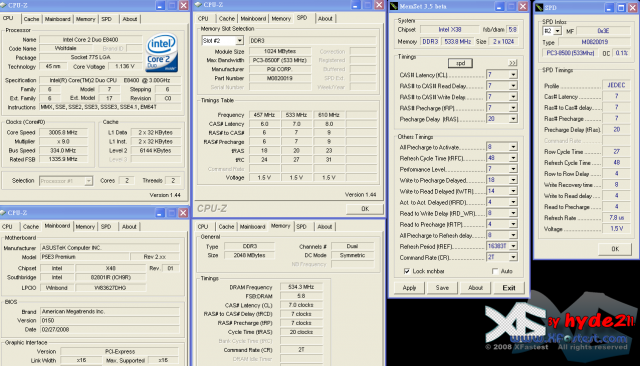Open the CAS# Latency (tCL) dropdown
Viewport: 640px width, 366px height.
point(513,75)
